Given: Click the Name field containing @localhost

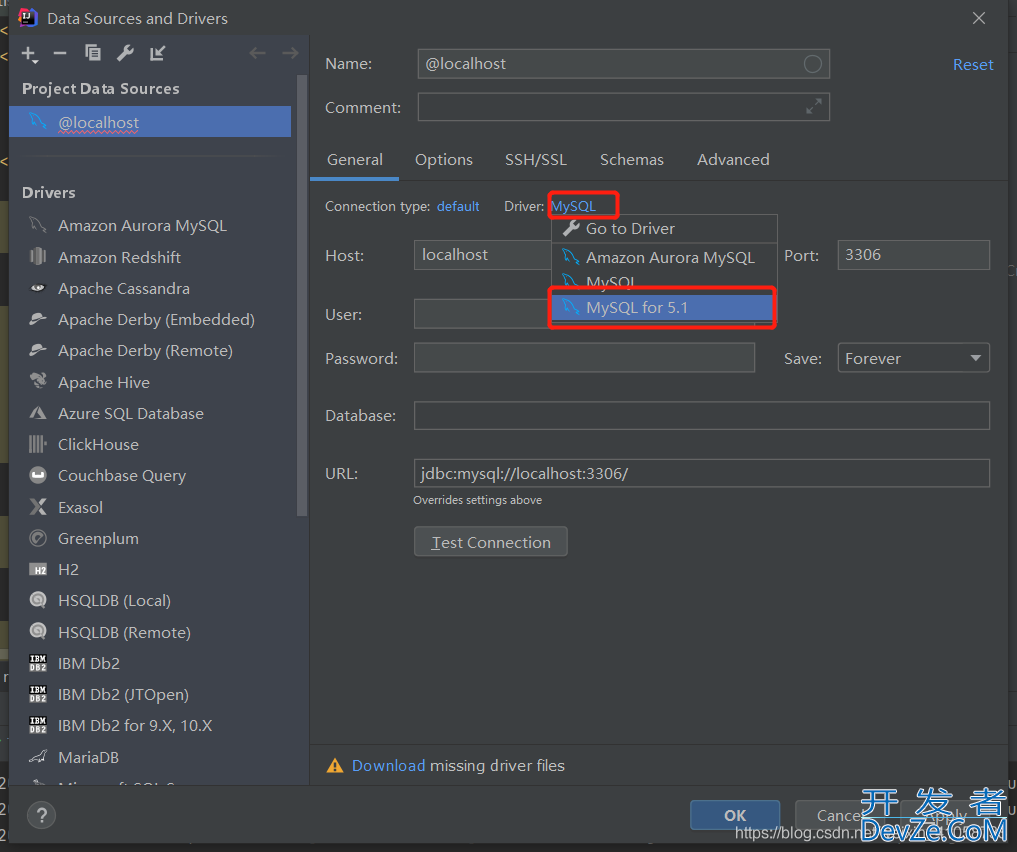Looking at the screenshot, I should pyautogui.click(x=624, y=64).
